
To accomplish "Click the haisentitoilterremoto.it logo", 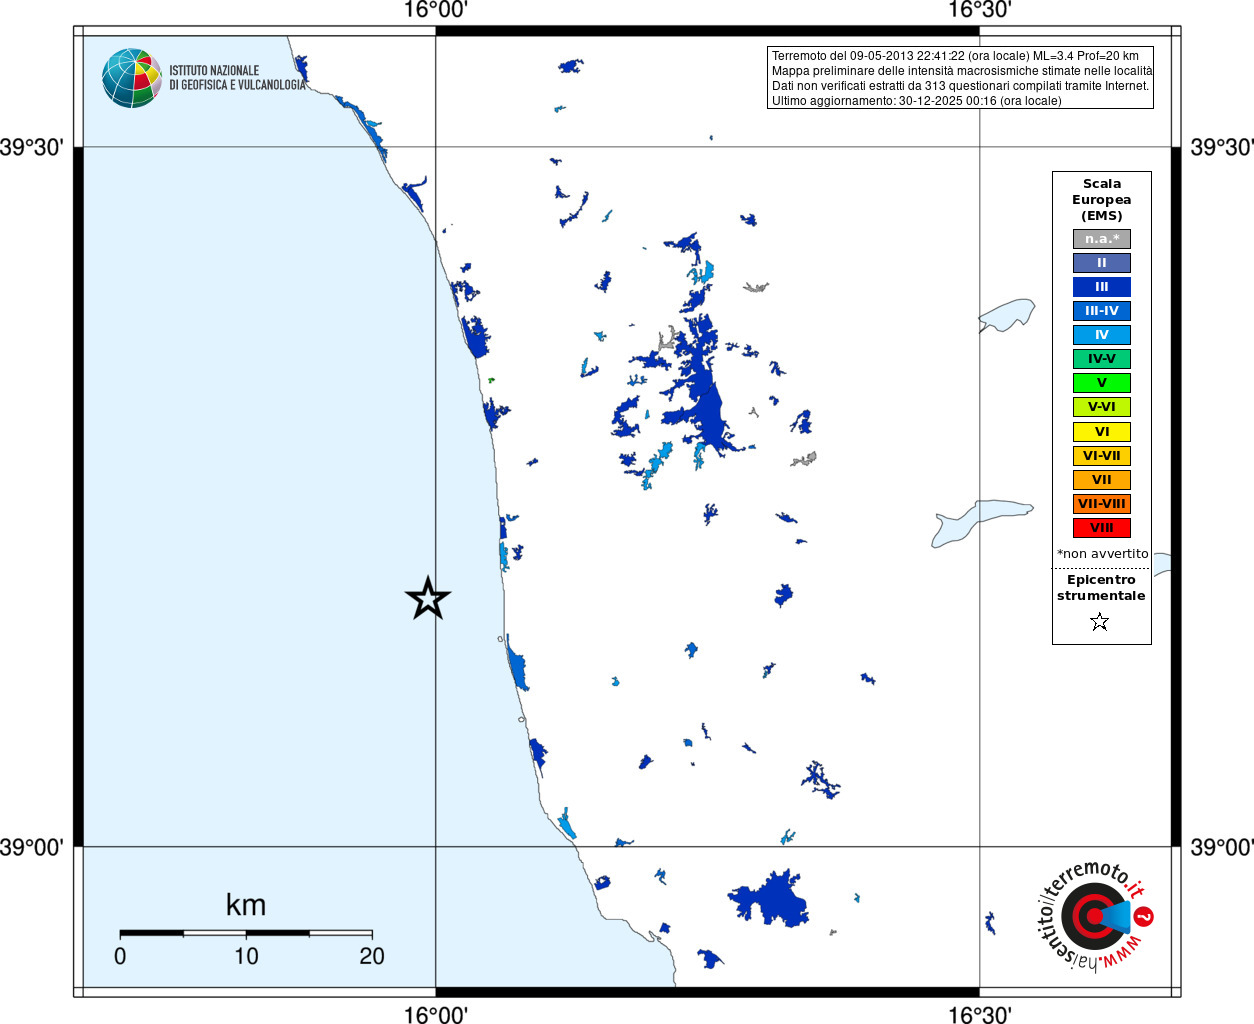I will [x=1092, y=914].
